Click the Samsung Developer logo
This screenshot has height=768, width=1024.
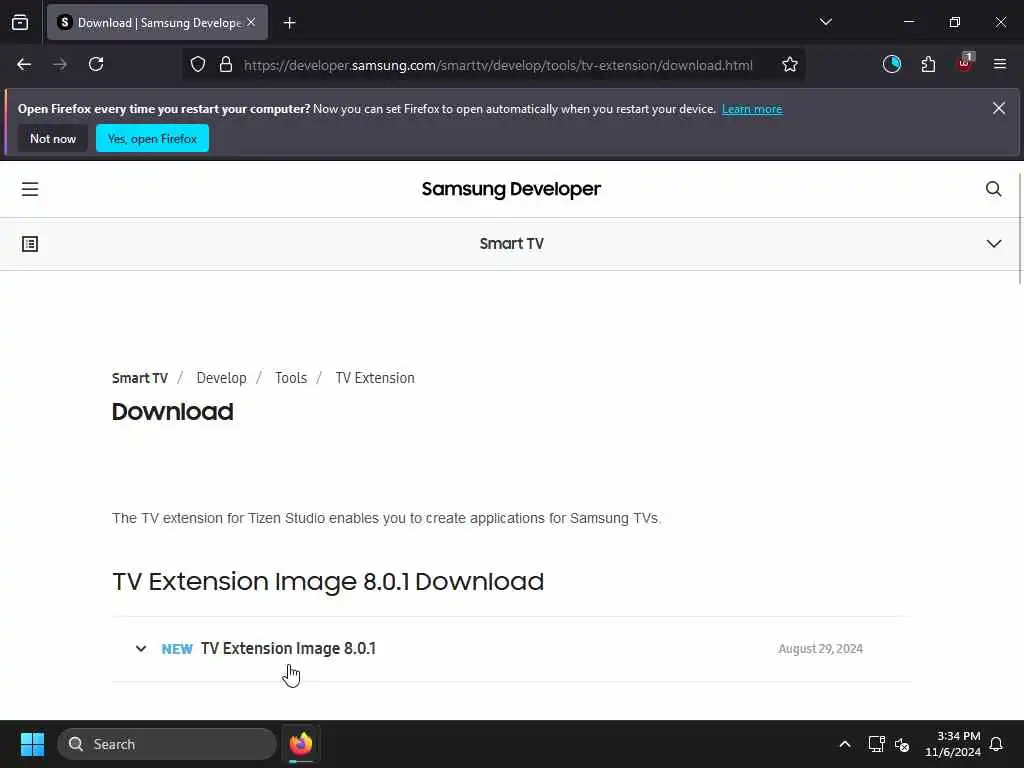coord(511,189)
